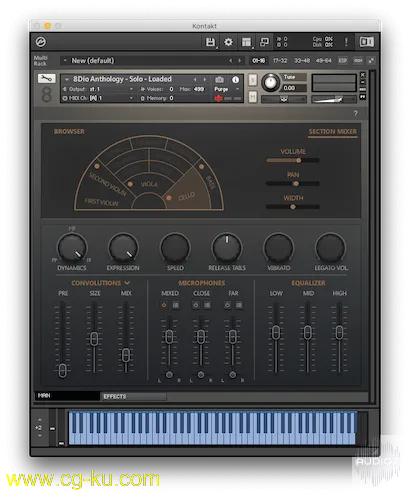Shift keyboard octave up arrow
The height and width of the screenshot is (496, 410).
click(x=40, y=420)
